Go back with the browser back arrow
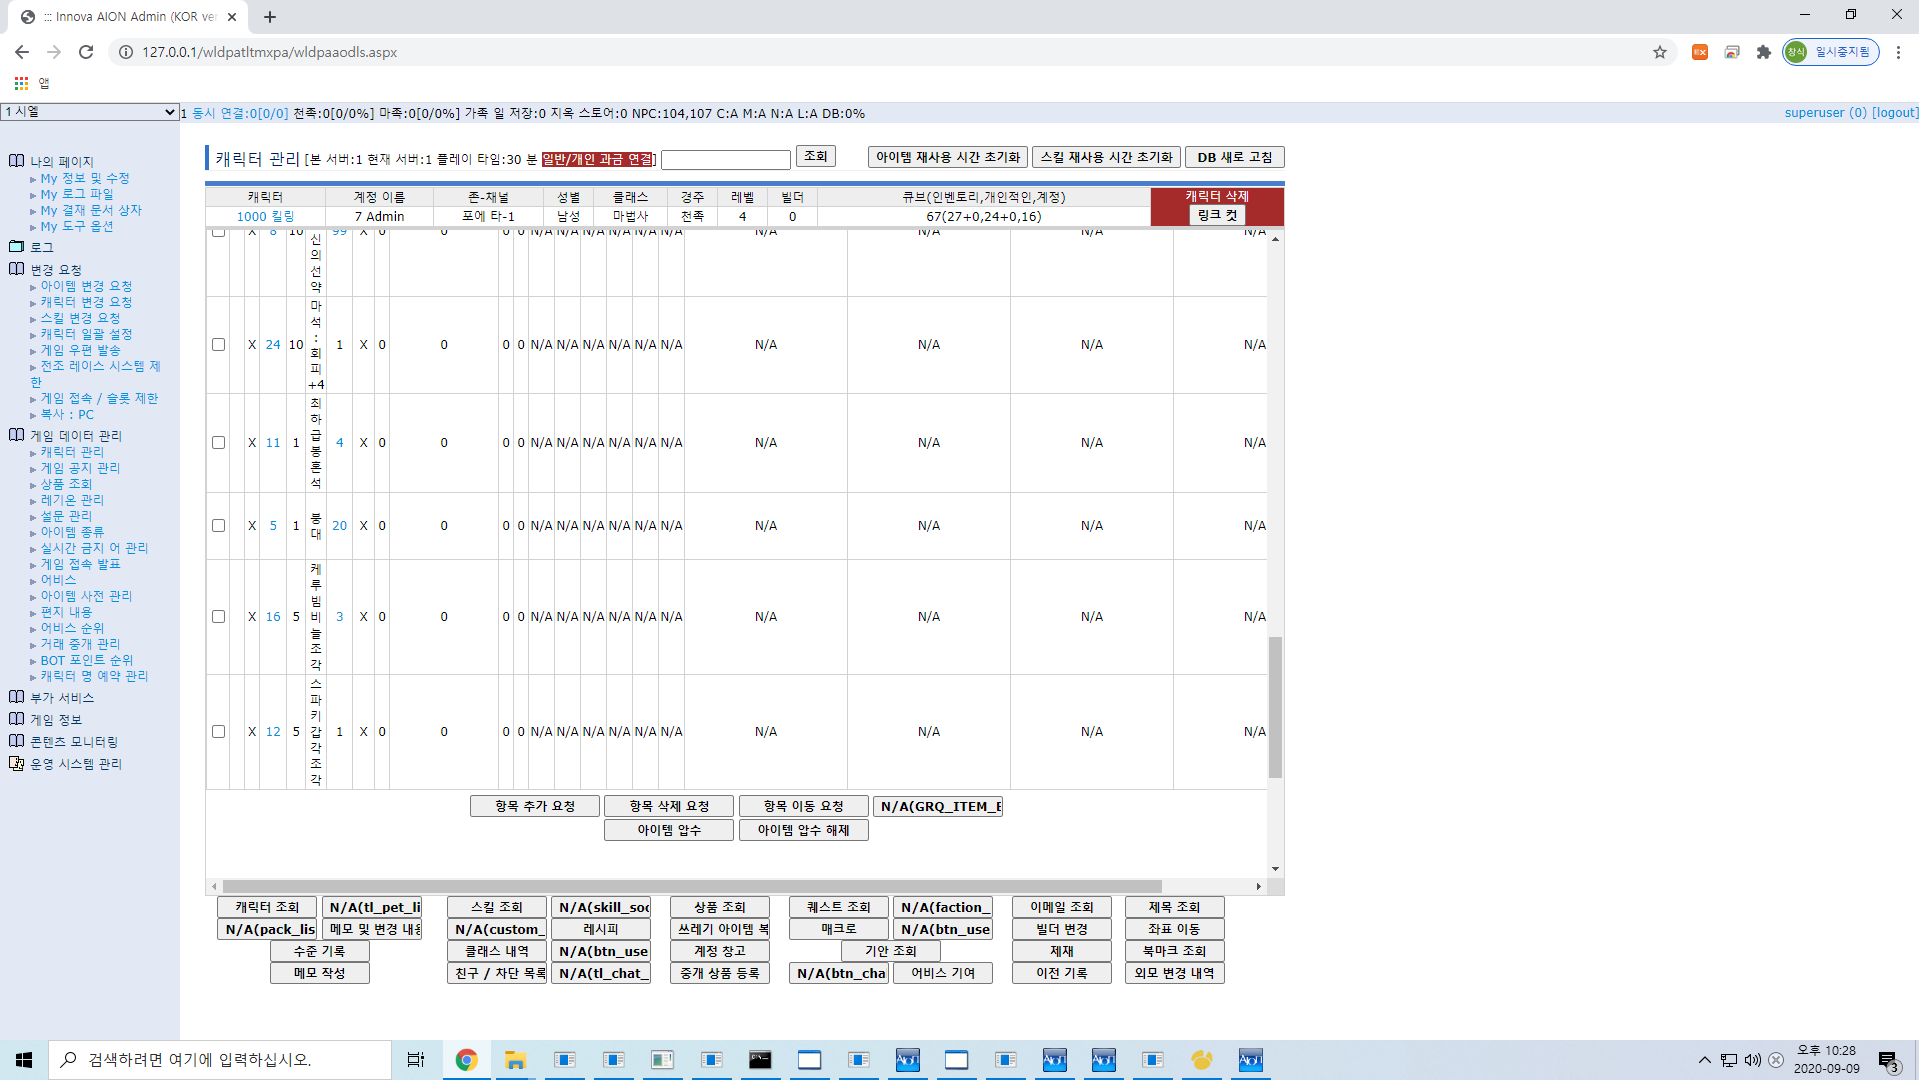Screen dimensions: 1919x1080 pos(22,52)
